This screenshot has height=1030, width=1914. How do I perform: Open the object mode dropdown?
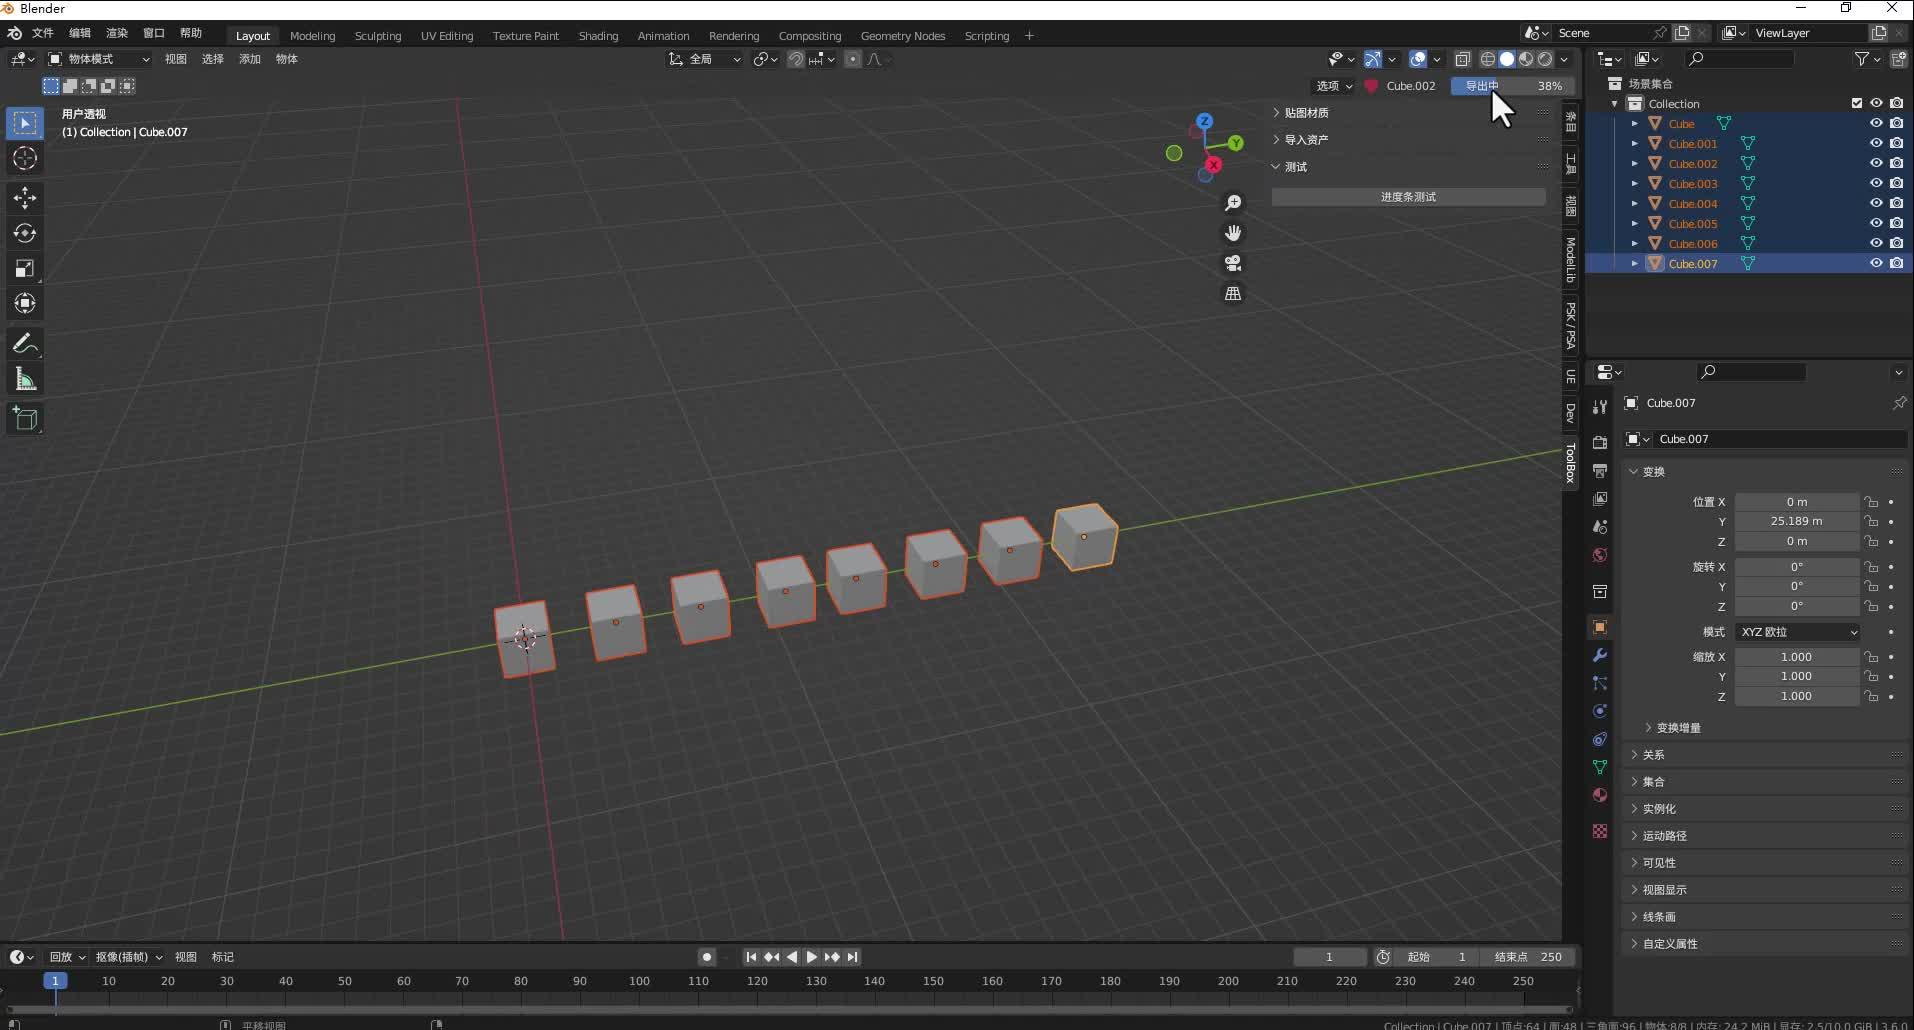click(x=98, y=59)
